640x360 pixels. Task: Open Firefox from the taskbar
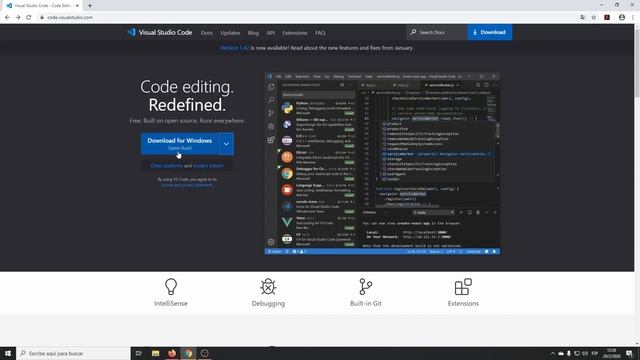pos(172,353)
